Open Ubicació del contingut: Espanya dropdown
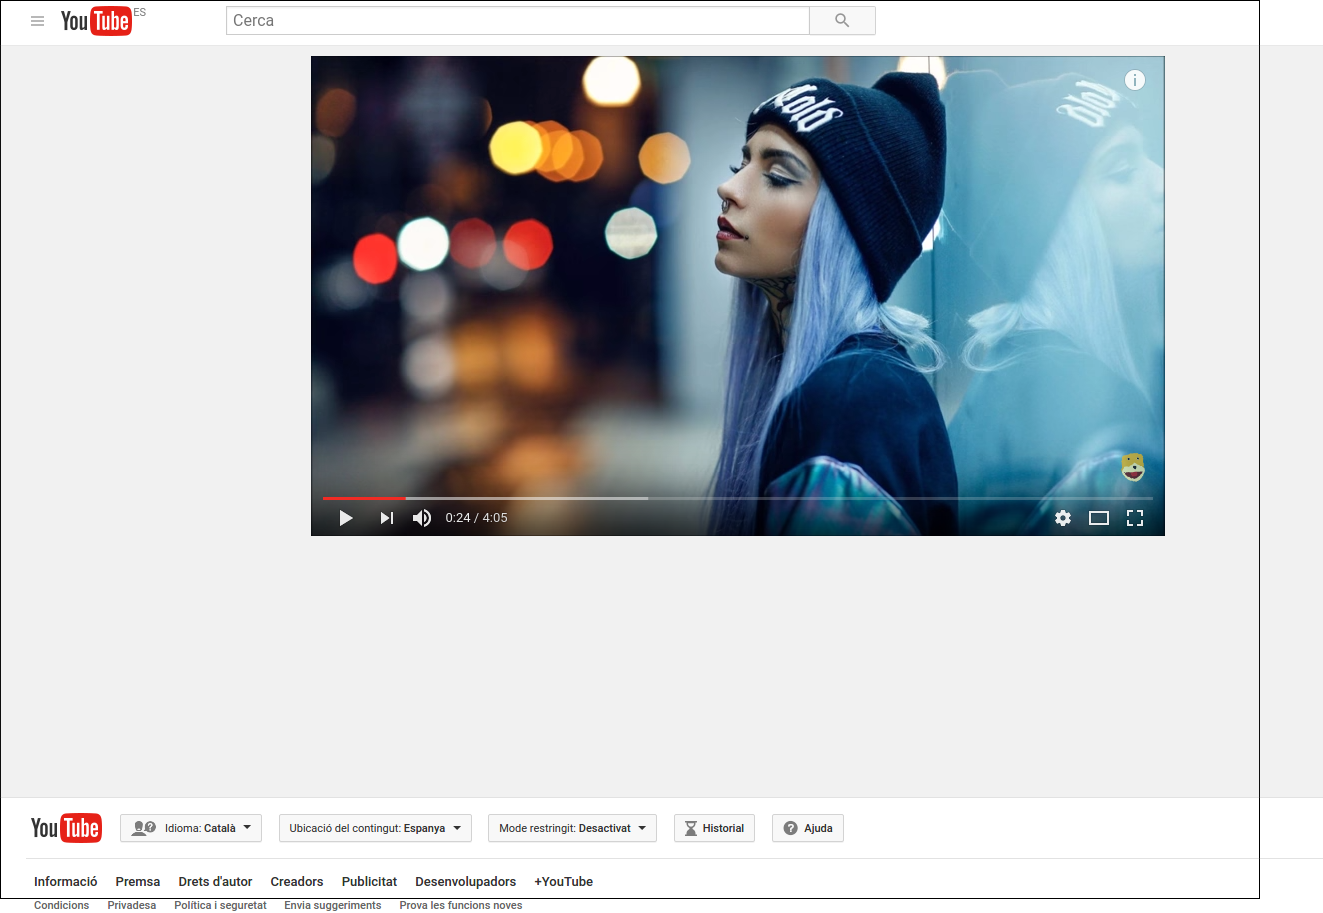The image size is (1323, 913). click(x=375, y=828)
